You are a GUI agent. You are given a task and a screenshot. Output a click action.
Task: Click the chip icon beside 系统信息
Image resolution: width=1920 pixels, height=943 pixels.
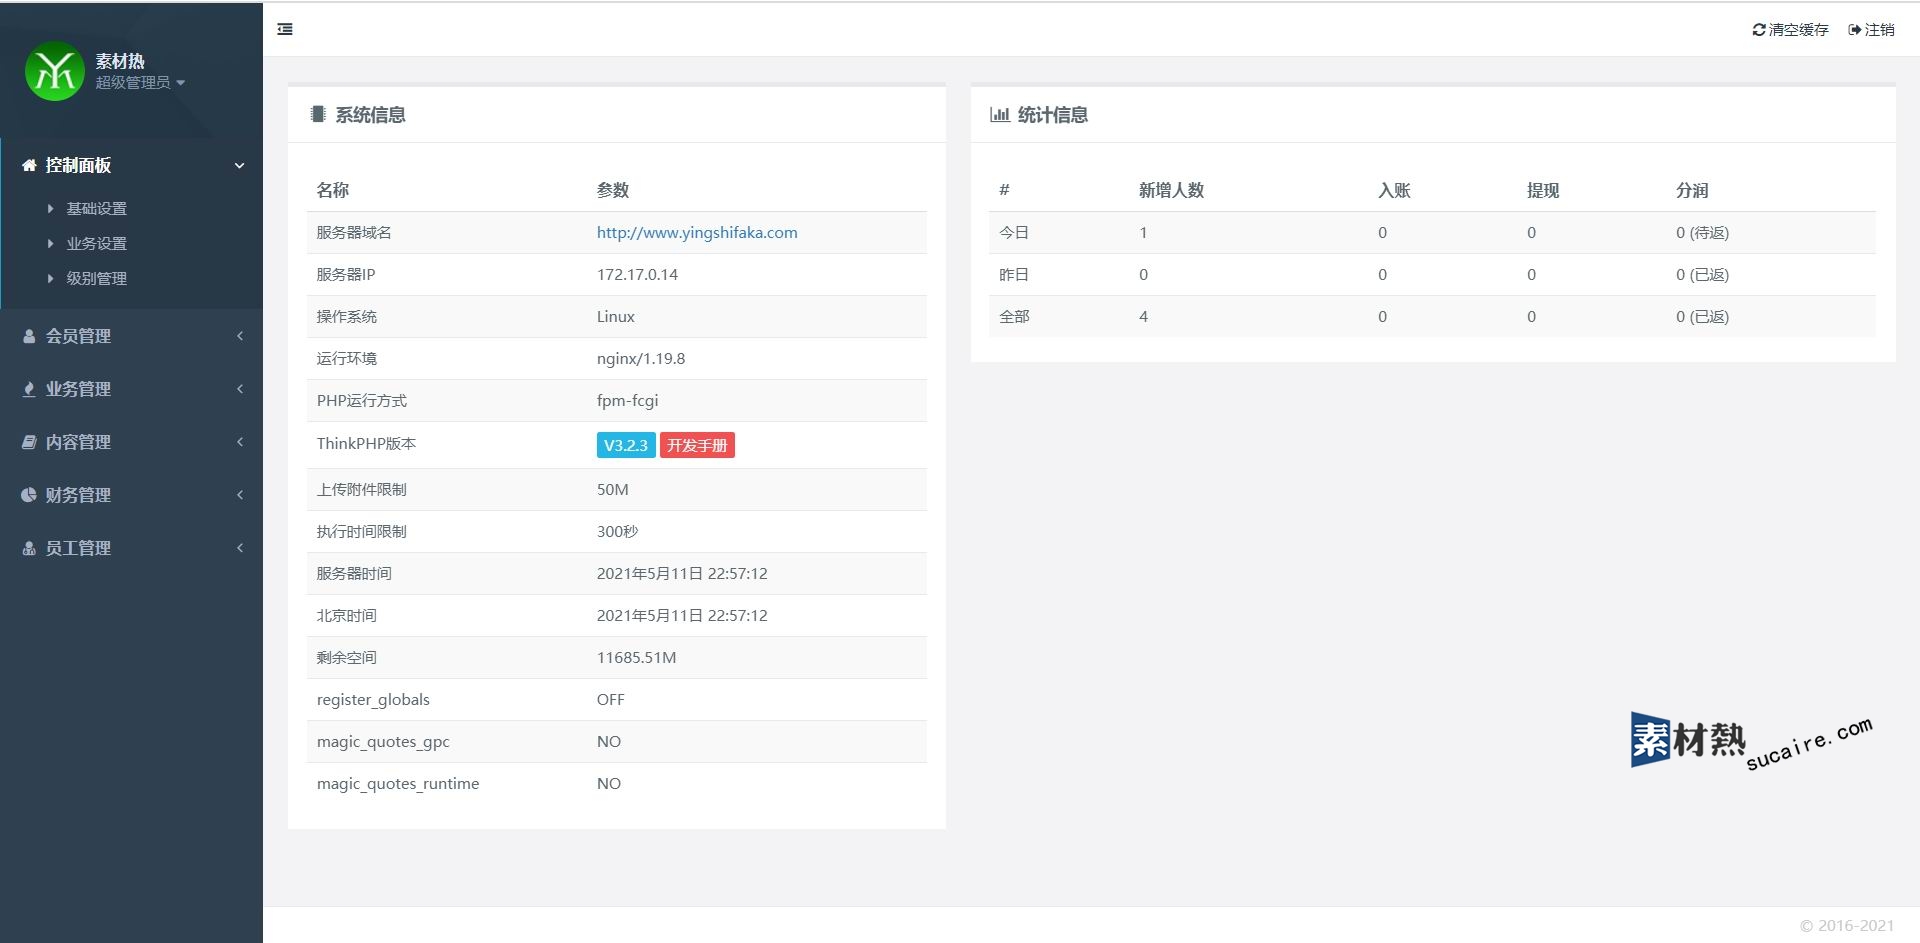[x=318, y=114]
